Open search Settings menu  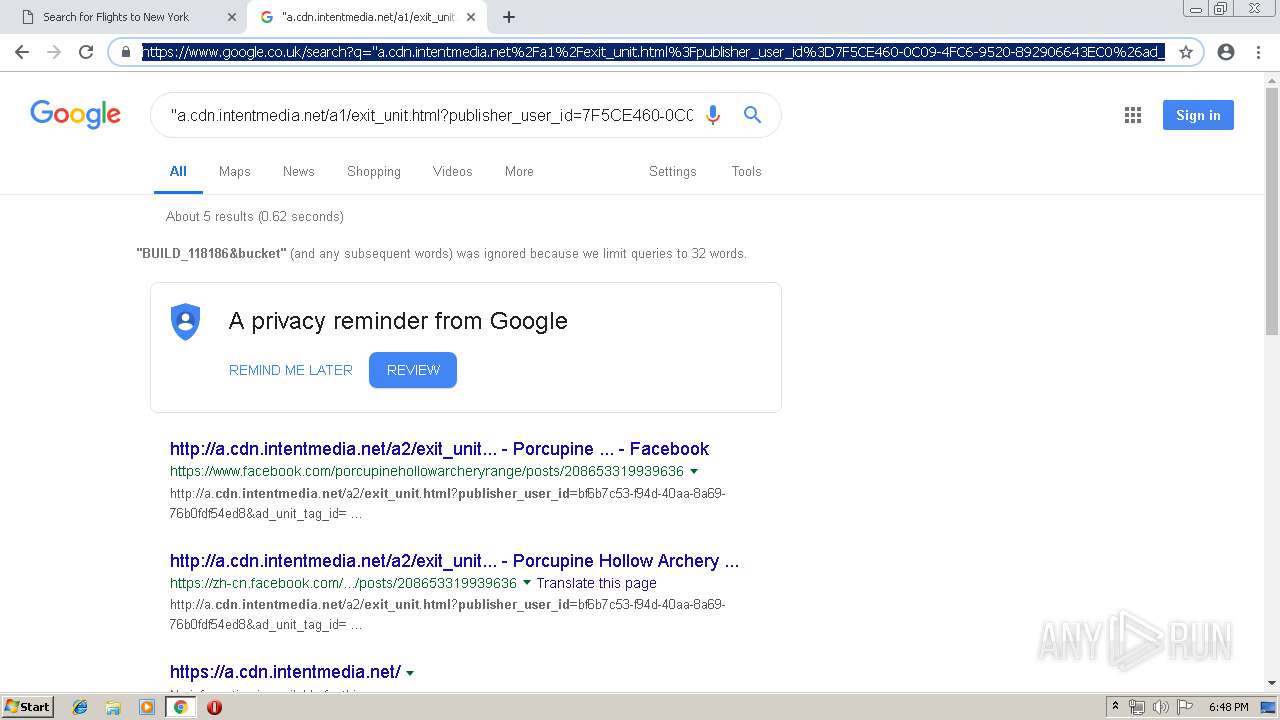coord(673,171)
